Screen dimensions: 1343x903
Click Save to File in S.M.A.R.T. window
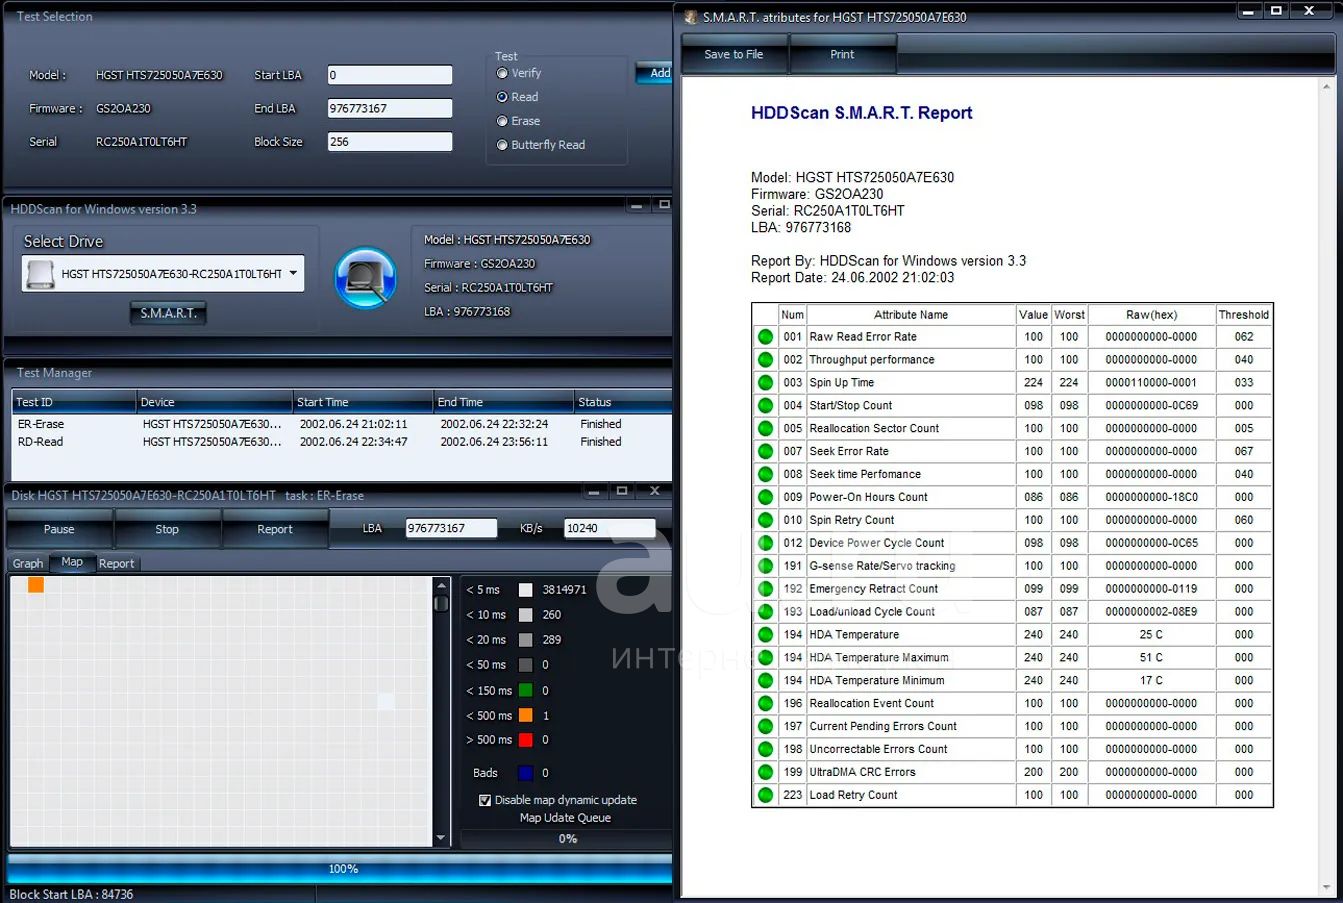point(734,54)
